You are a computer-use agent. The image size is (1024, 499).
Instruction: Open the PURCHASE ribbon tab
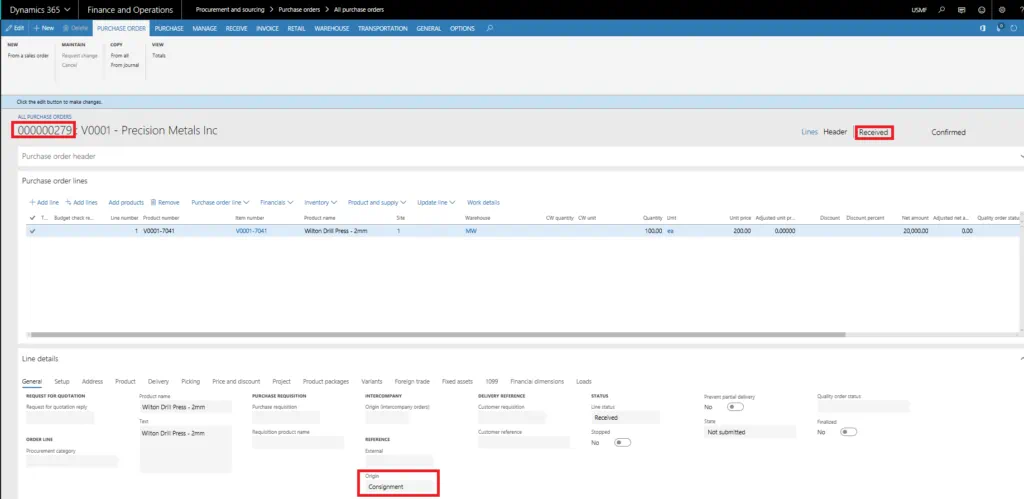point(169,29)
